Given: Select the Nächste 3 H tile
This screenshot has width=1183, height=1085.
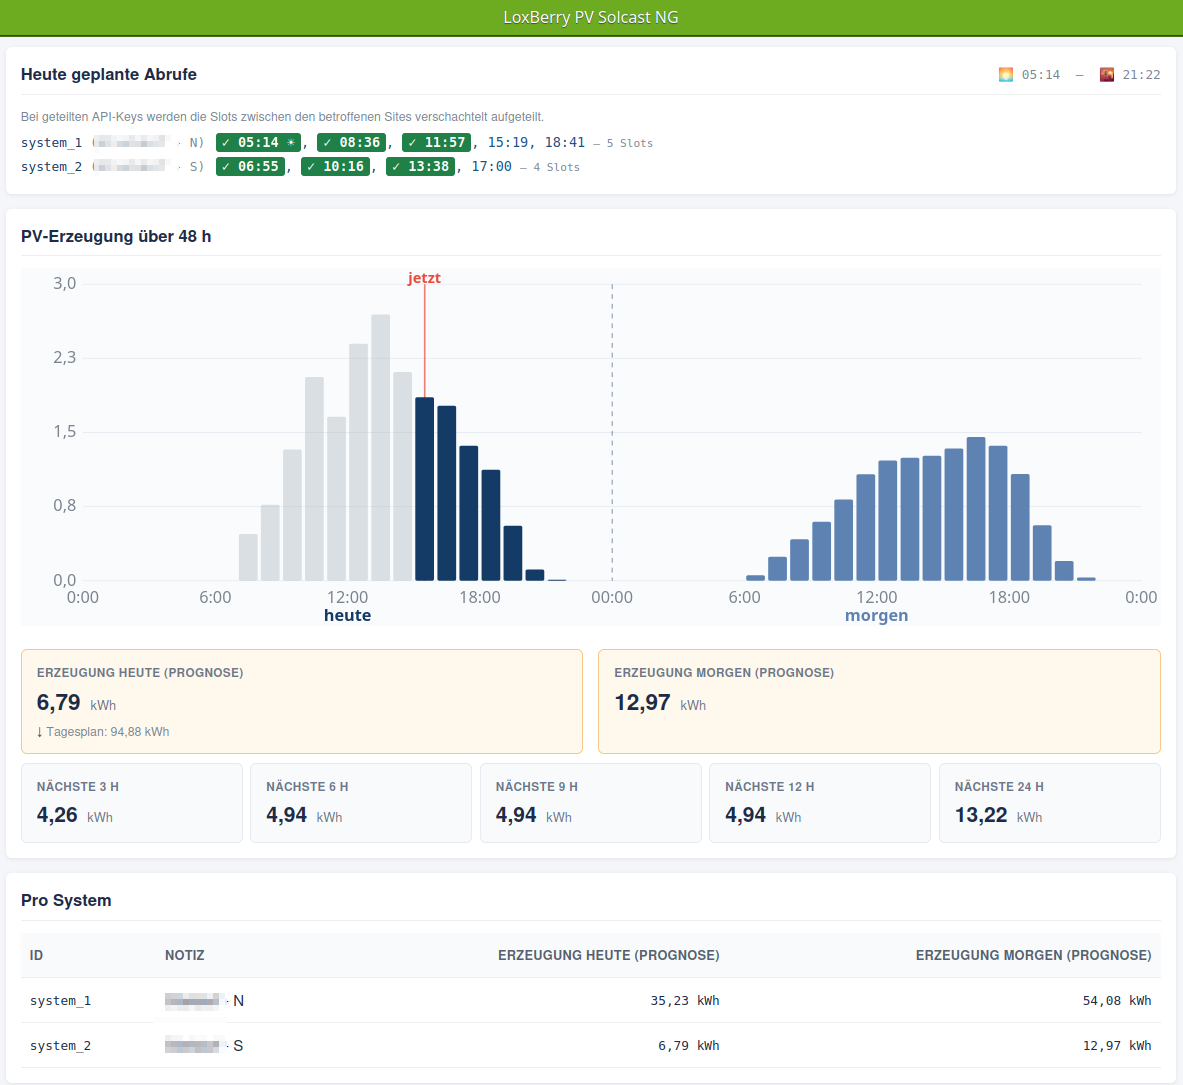Looking at the screenshot, I should coord(132,803).
